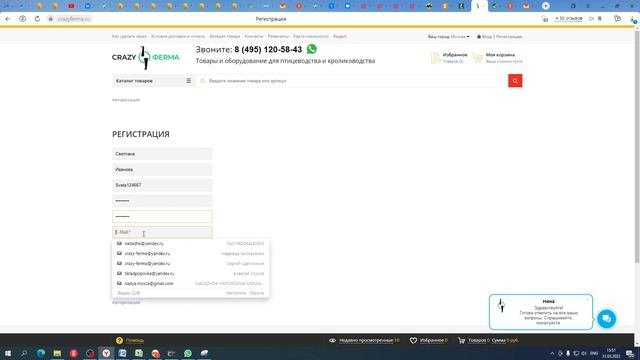Open Excel from the taskbar
This screenshot has height=360, width=640.
(x=139, y=353)
